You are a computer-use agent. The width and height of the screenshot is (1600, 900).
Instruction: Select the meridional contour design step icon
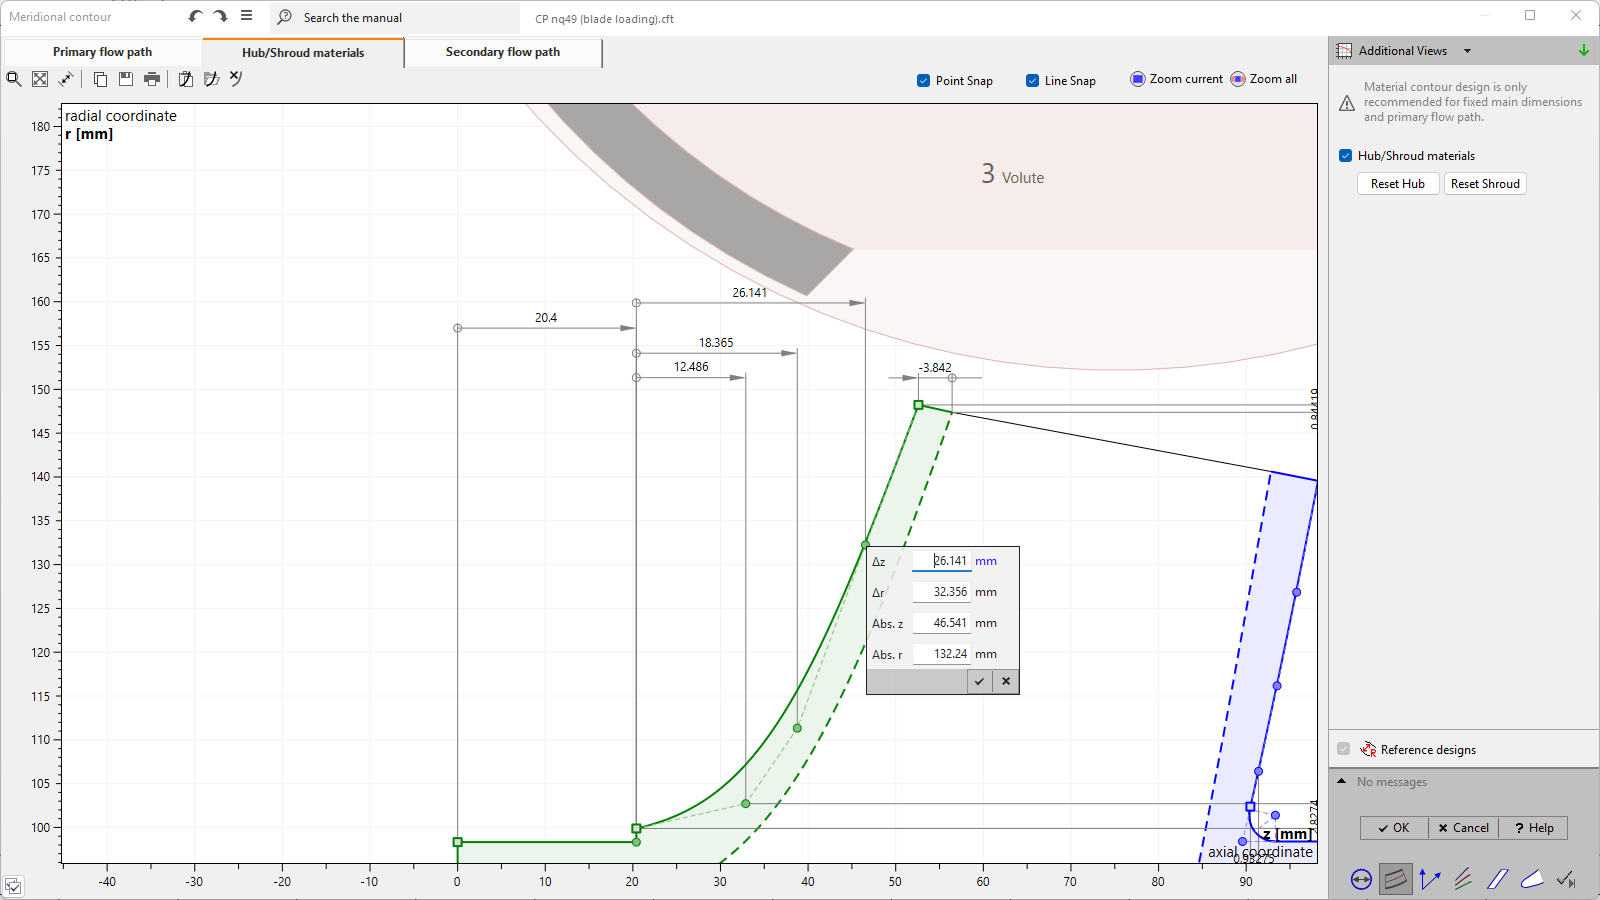point(1396,879)
